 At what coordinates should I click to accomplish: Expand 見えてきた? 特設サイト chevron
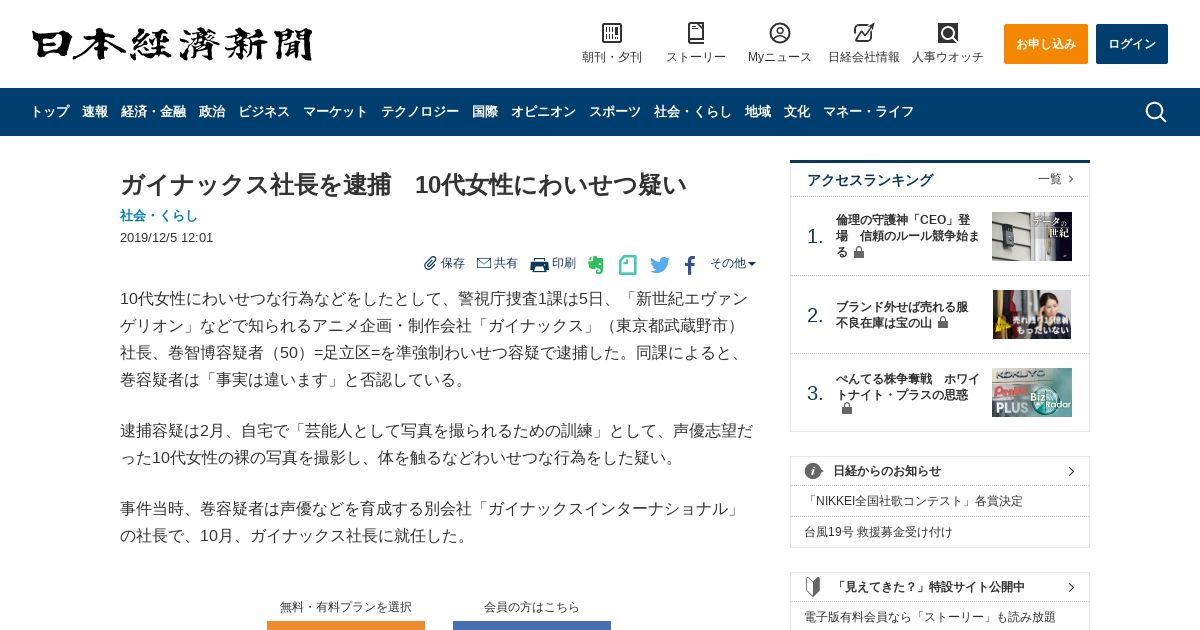[x=1071, y=587]
